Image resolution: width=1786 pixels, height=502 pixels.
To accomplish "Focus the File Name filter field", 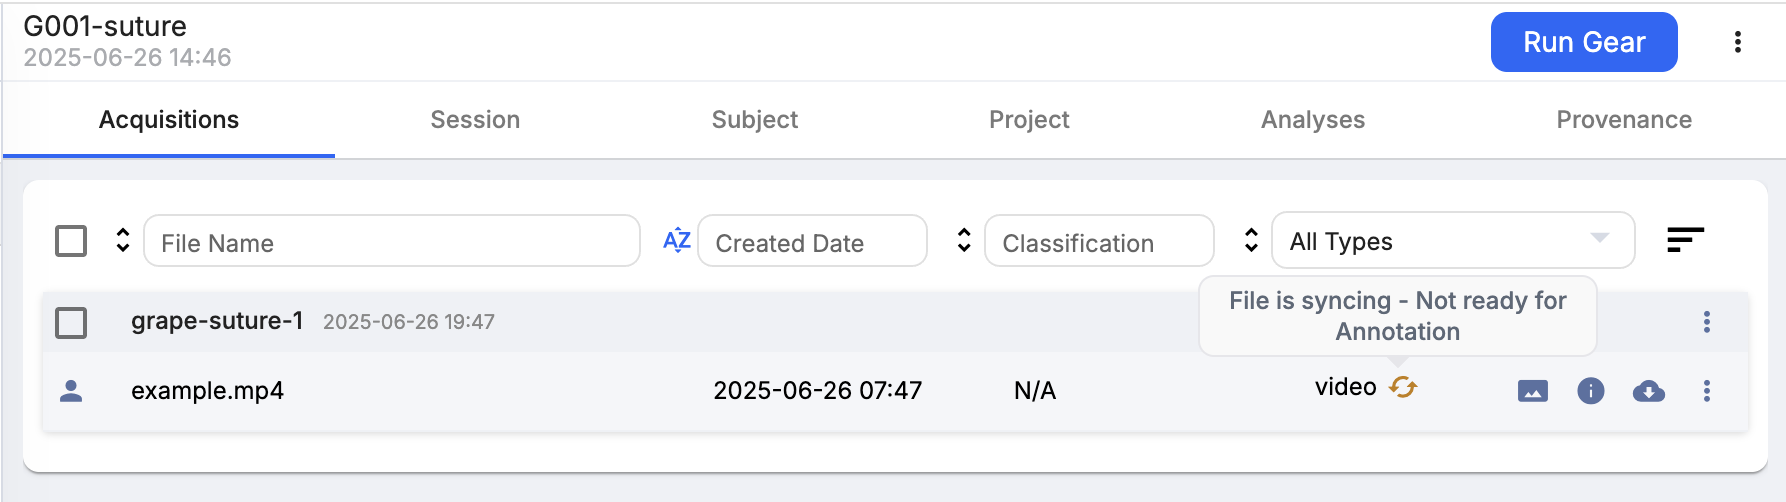I will click(x=392, y=241).
